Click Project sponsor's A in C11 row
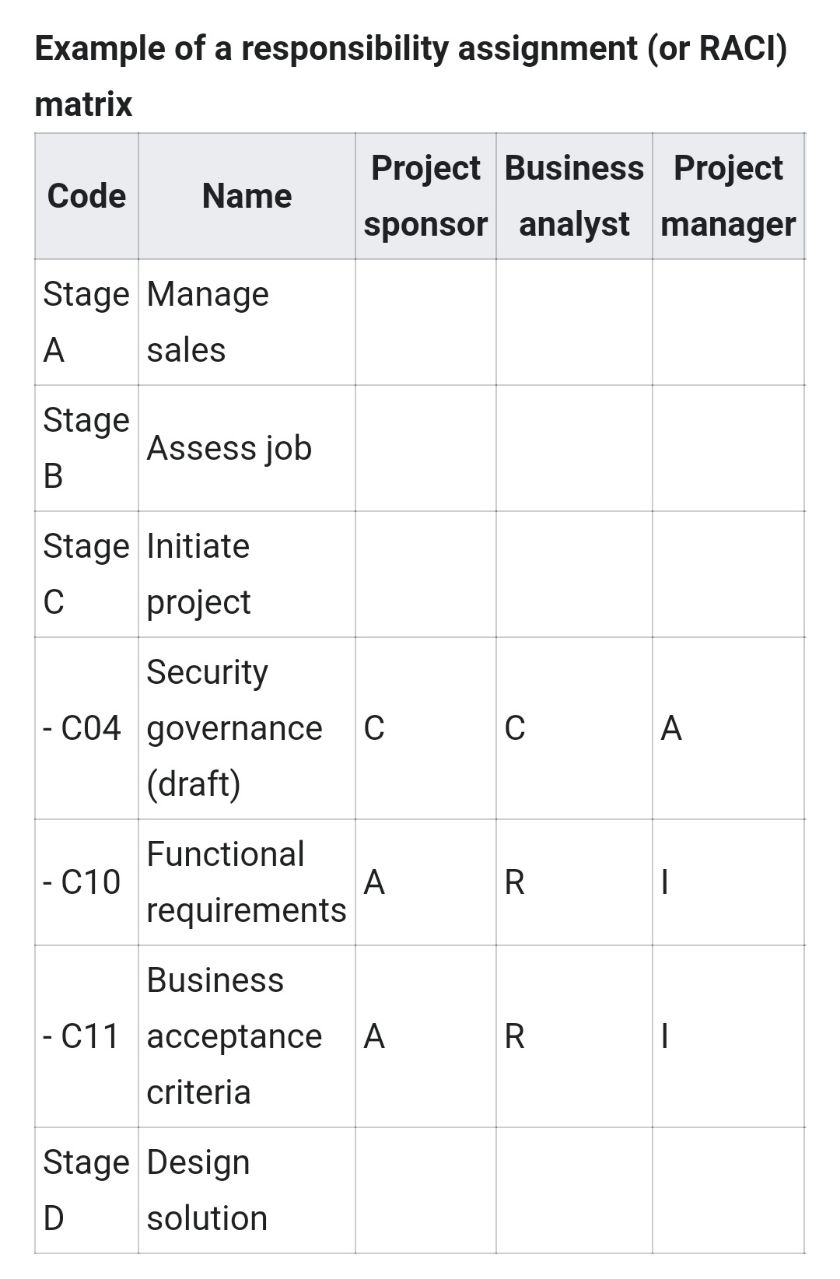 click(374, 1036)
